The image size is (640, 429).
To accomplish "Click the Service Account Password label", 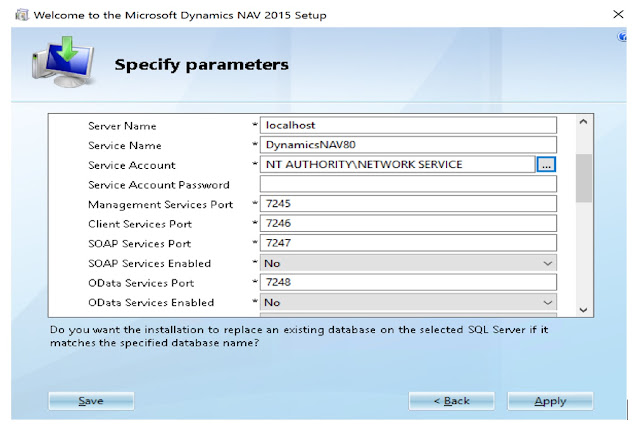I will click(159, 184).
